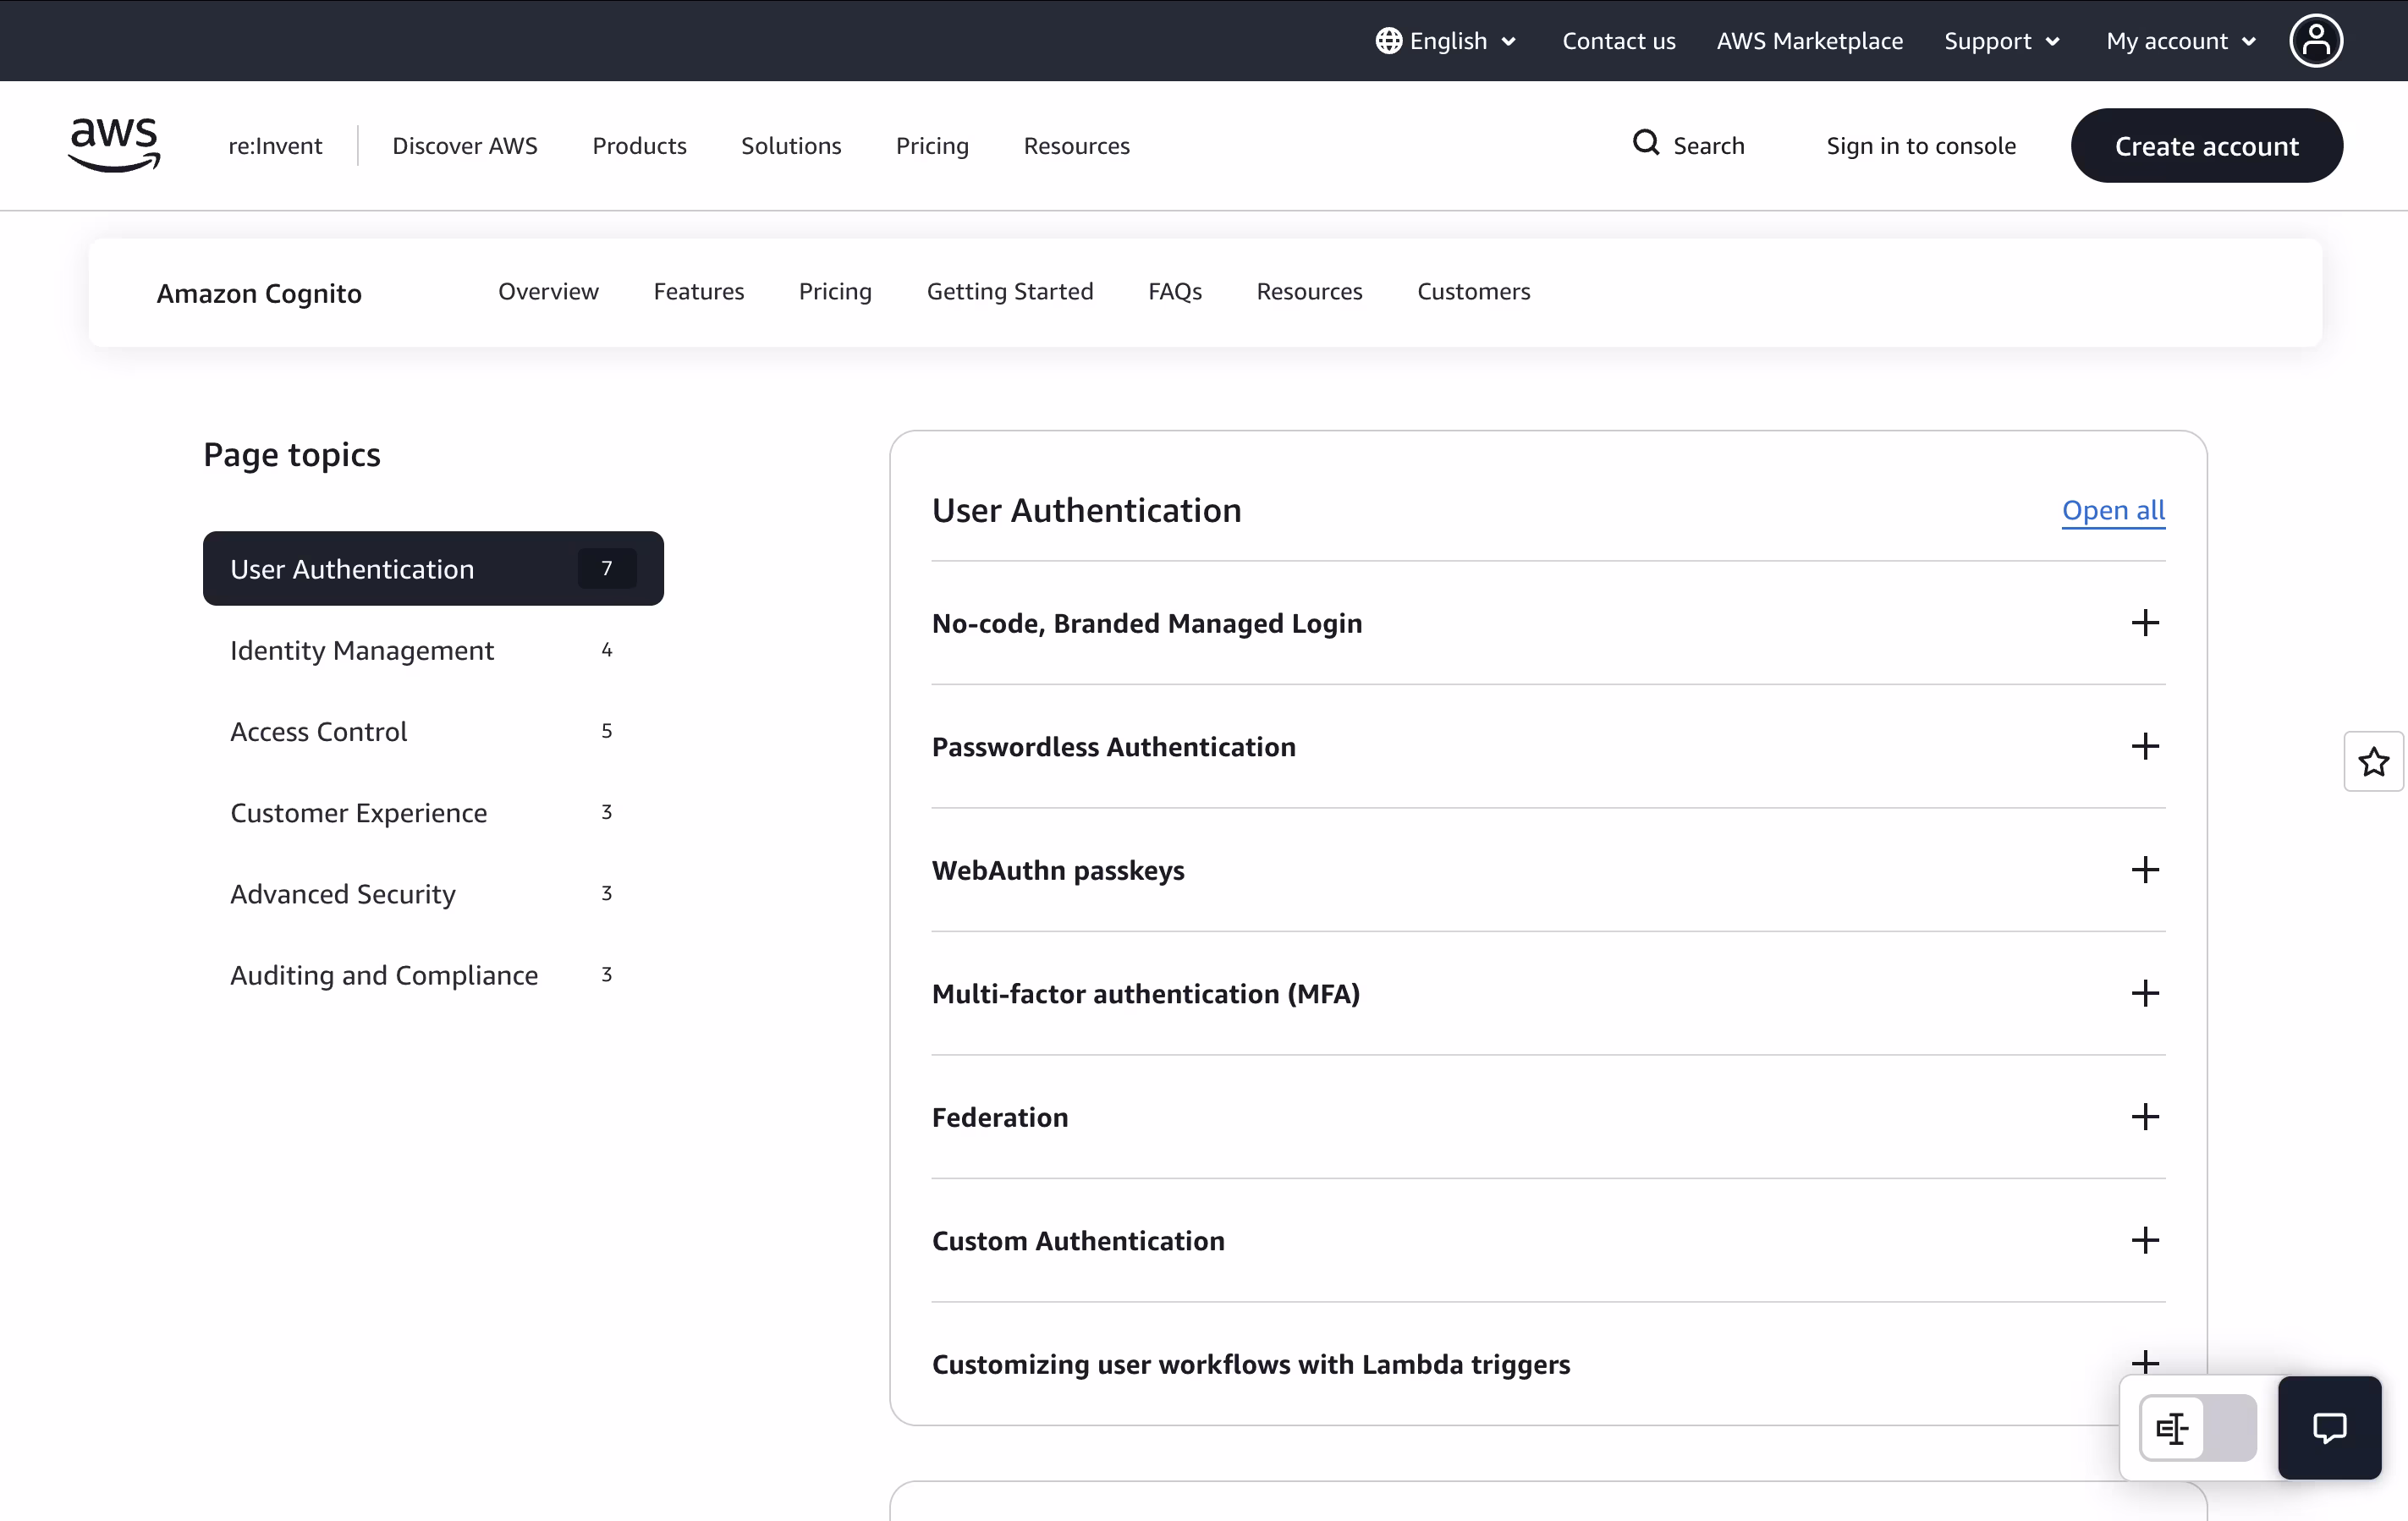
Task: Toggle the reading layout switch
Action: coord(2197,1428)
